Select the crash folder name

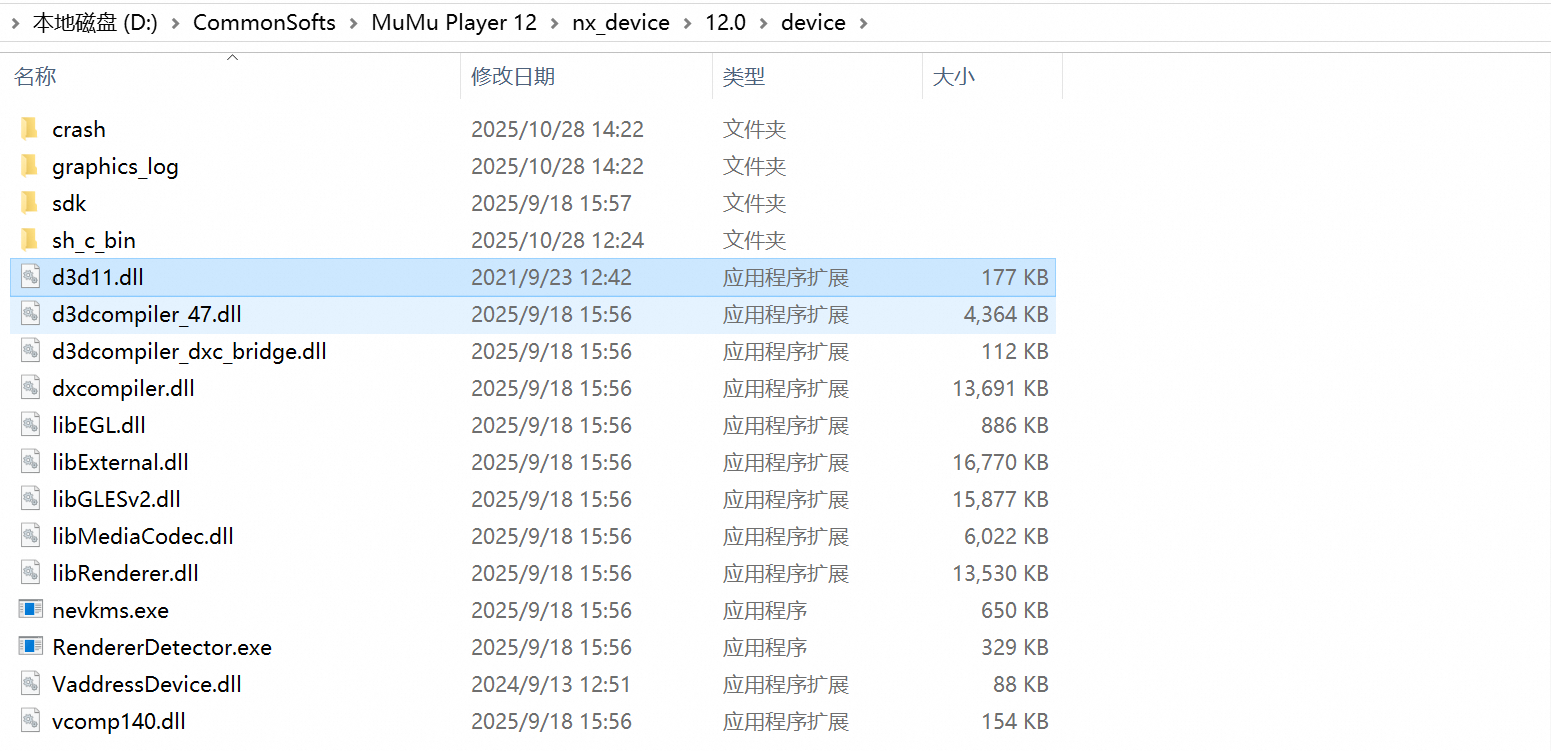[x=79, y=130]
